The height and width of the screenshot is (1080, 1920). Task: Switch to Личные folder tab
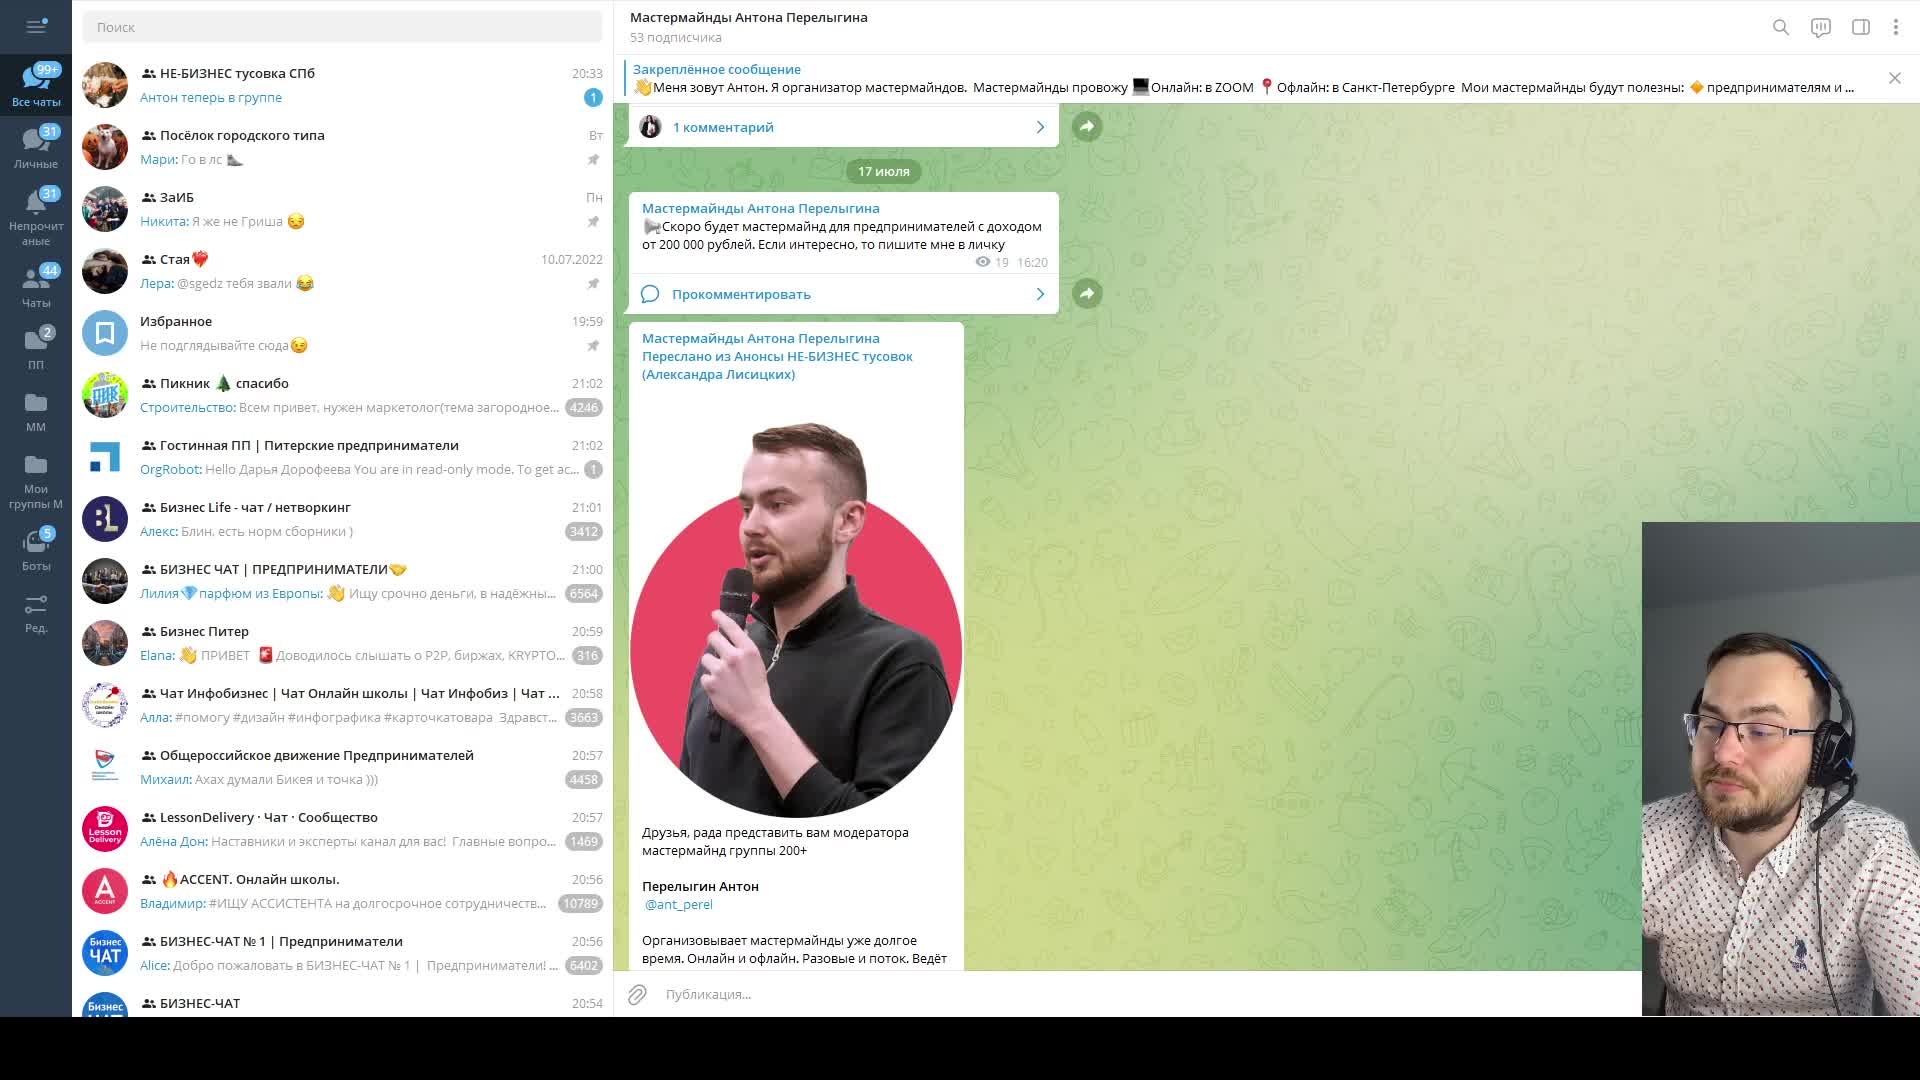coord(36,146)
